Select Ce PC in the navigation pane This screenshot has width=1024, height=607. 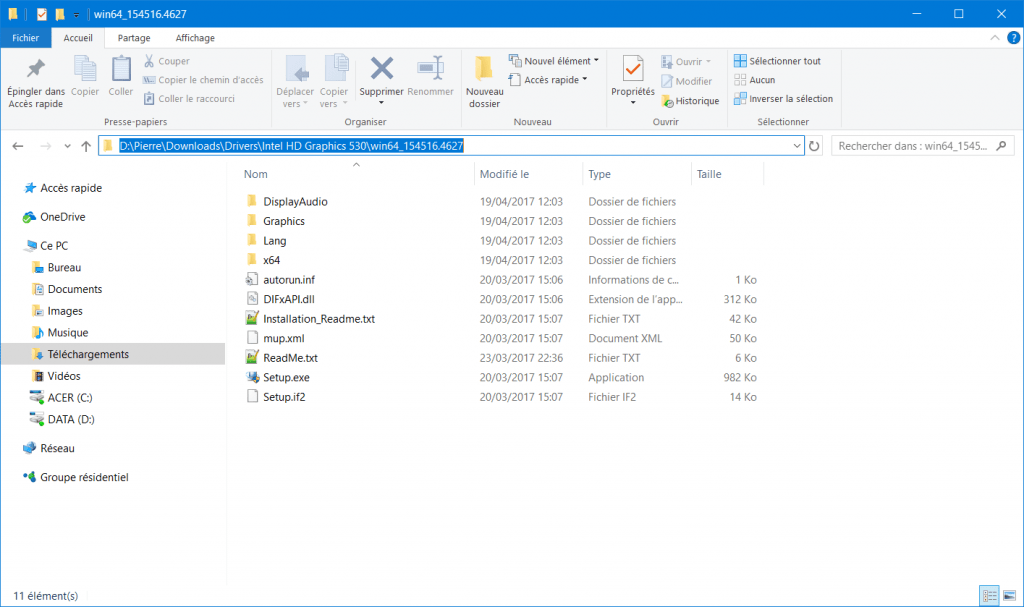54,246
